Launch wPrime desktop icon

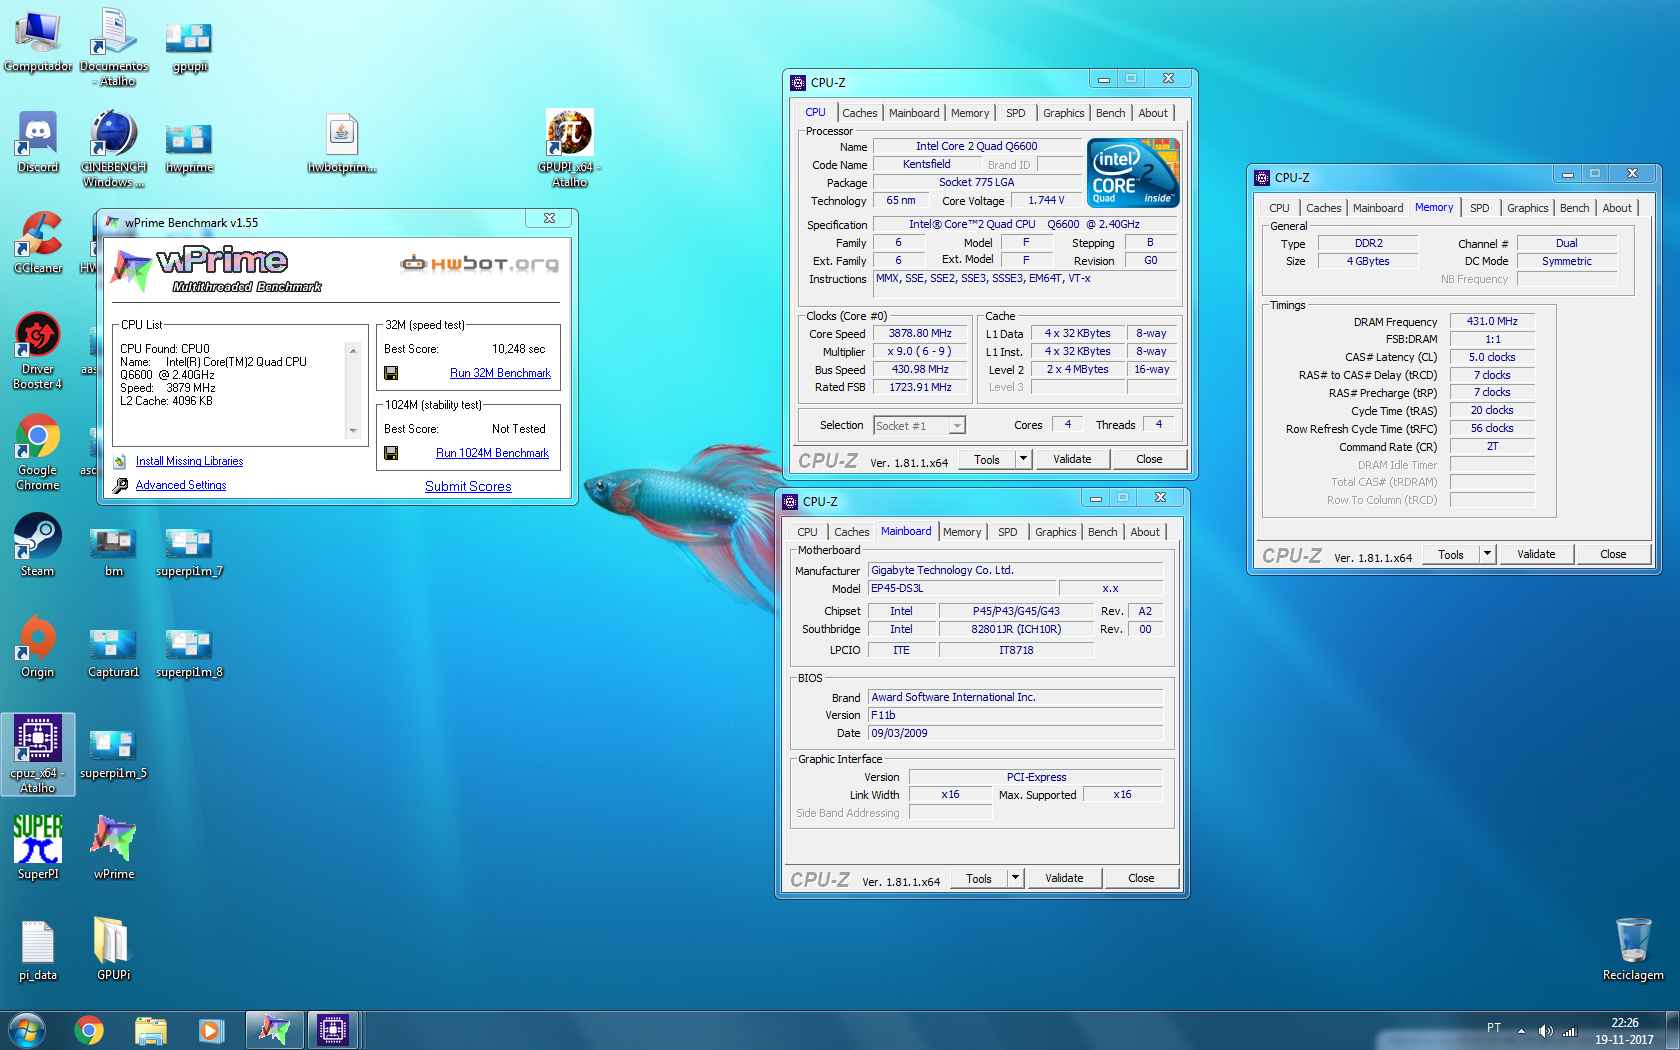pyautogui.click(x=114, y=848)
